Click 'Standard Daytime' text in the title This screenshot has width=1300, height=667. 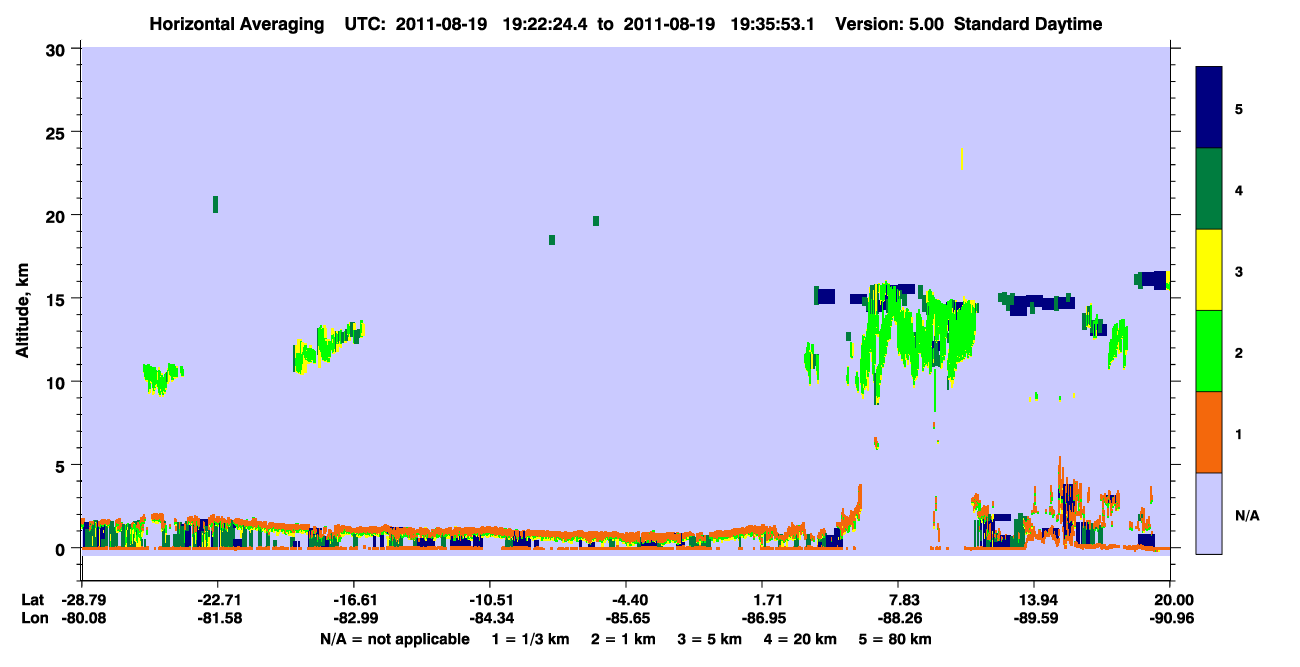[x=1028, y=25]
